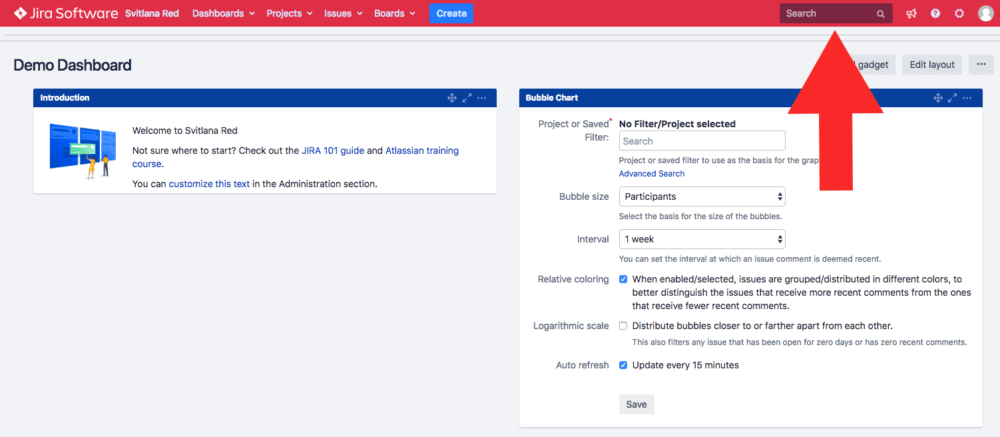Click the move icon on Introduction gadget
1000x437 pixels.
click(x=452, y=98)
